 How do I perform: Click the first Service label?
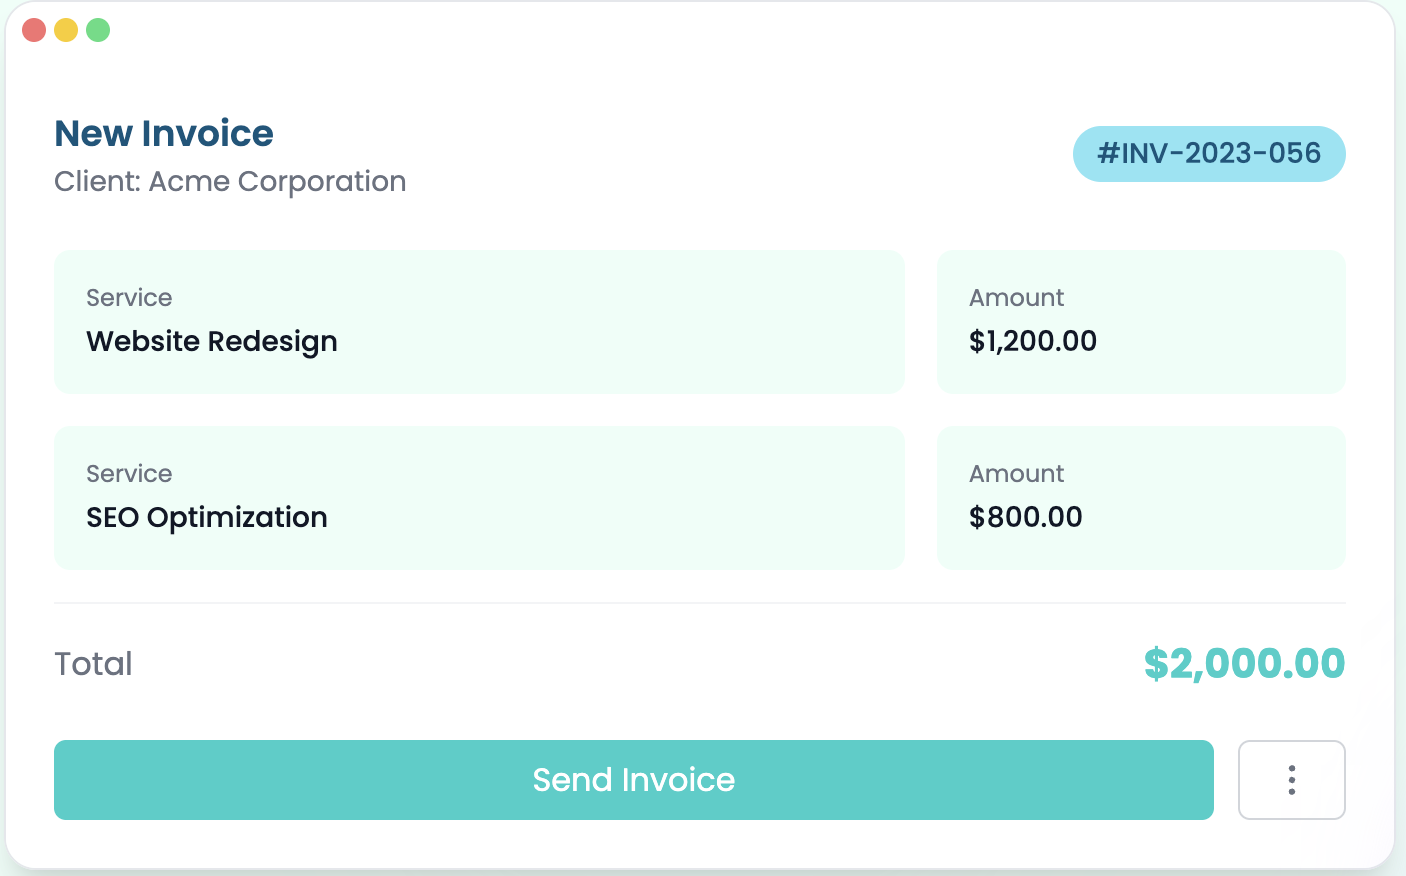[129, 297]
